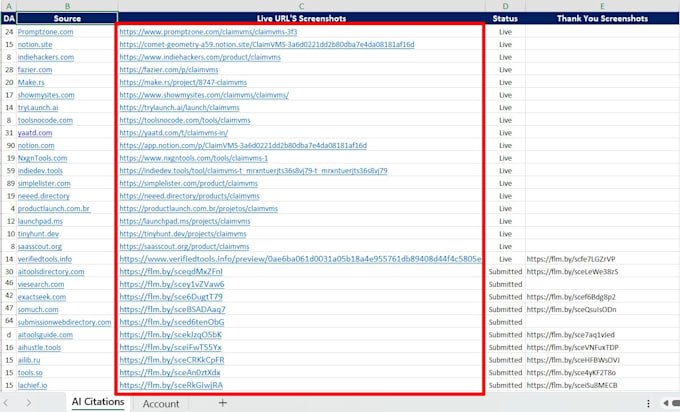Open the aitoolsguide.com source link
The image size is (680, 412).
[x=45, y=334]
